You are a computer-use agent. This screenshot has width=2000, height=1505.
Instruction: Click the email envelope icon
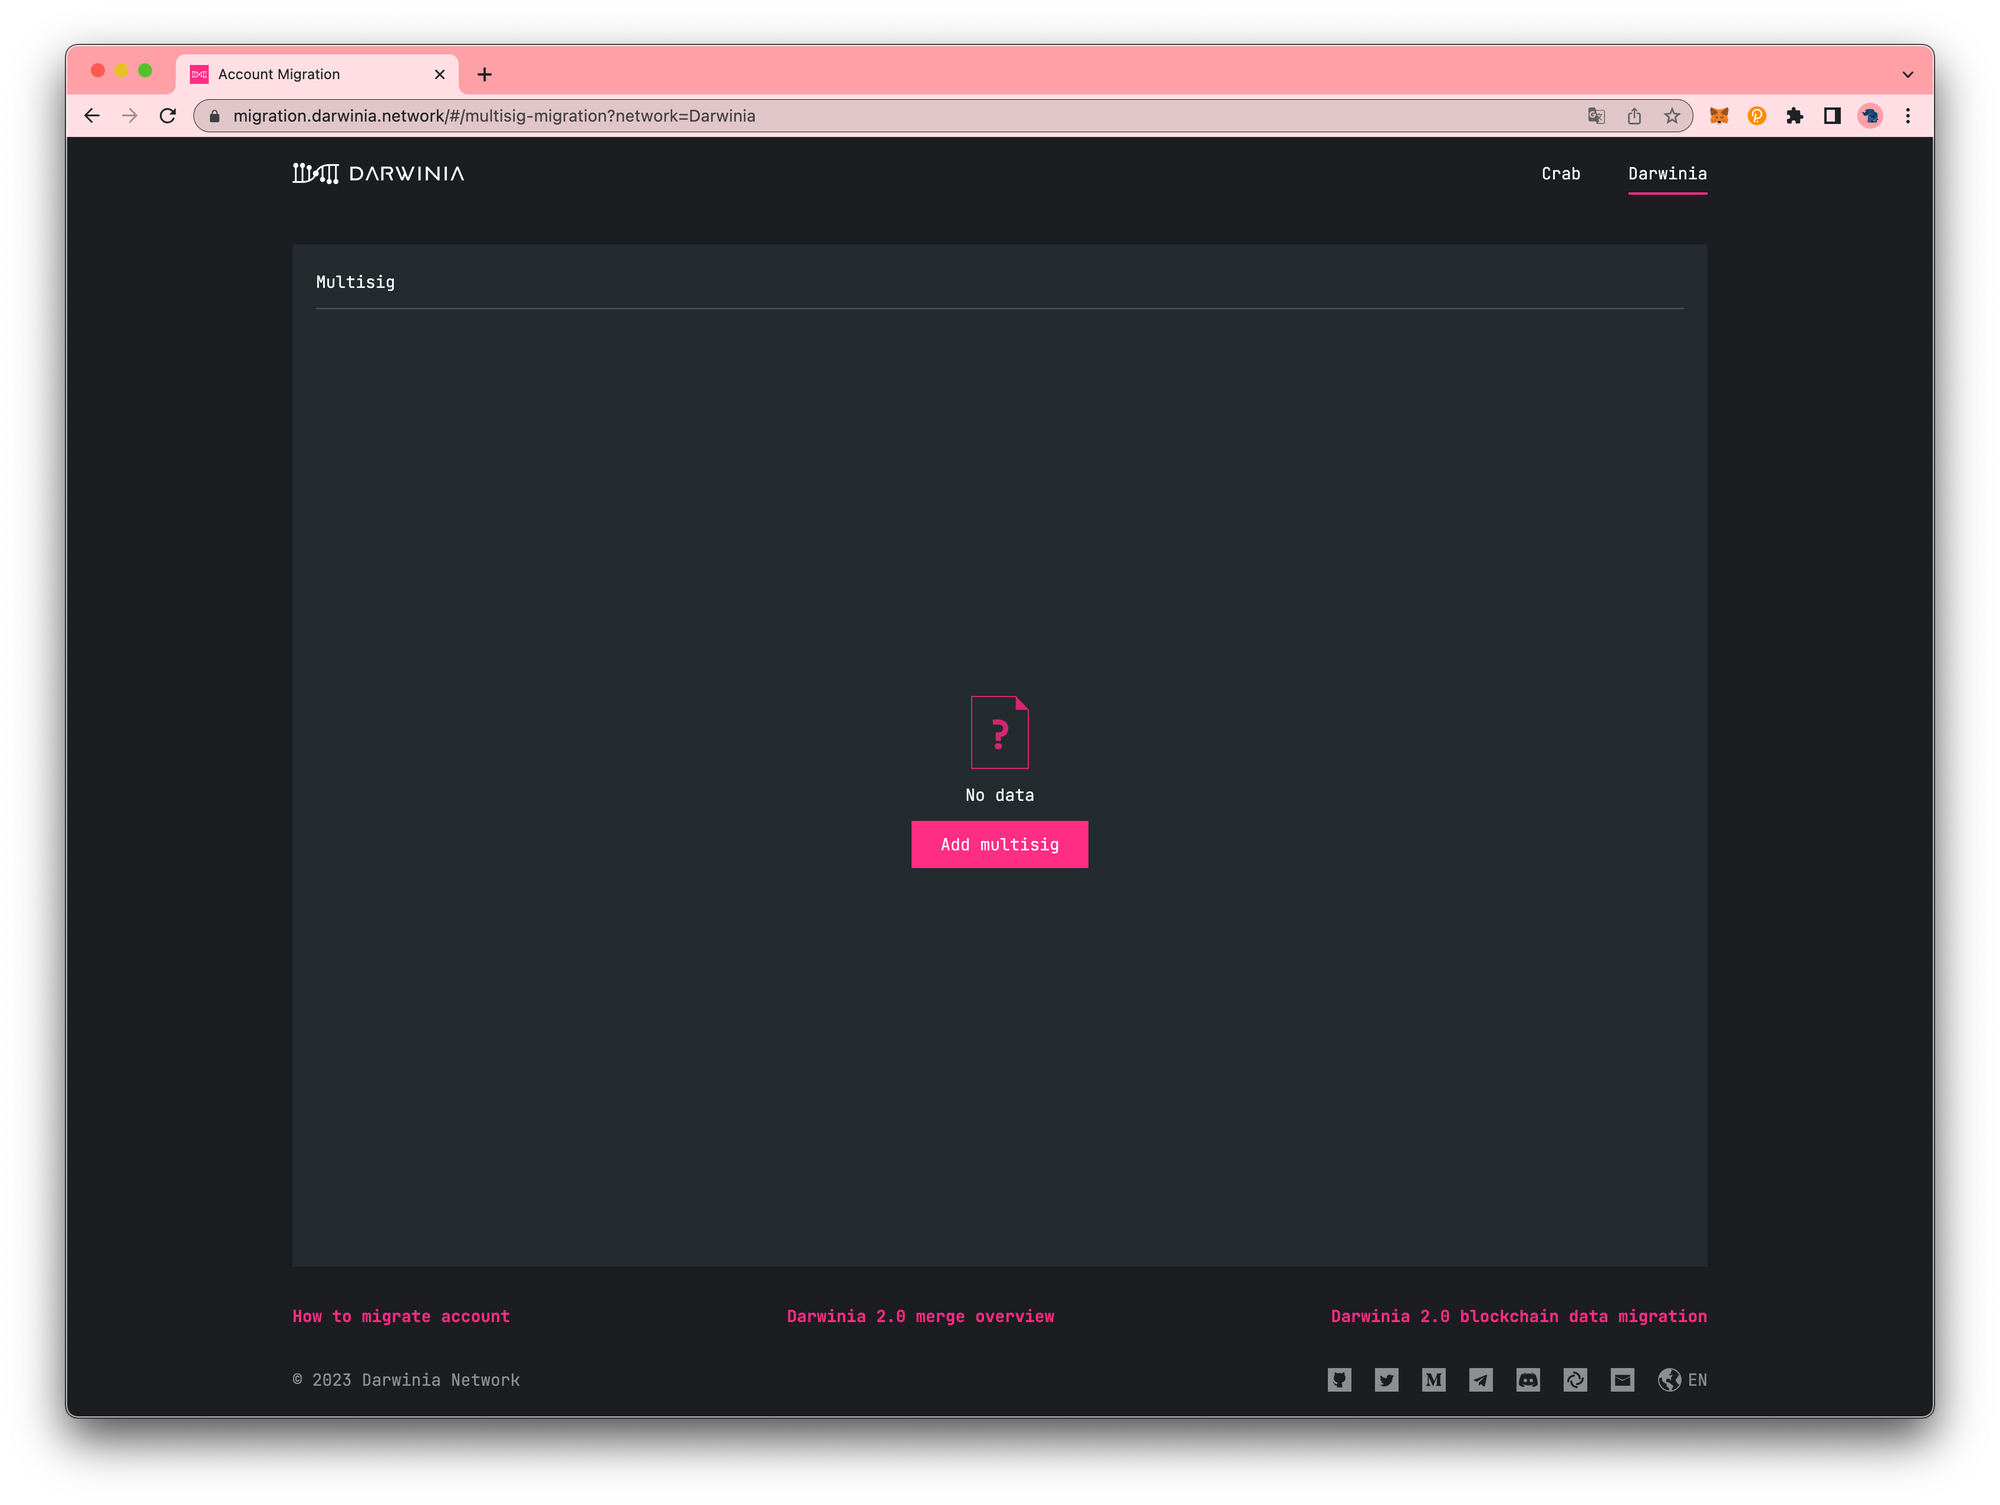1622,1380
